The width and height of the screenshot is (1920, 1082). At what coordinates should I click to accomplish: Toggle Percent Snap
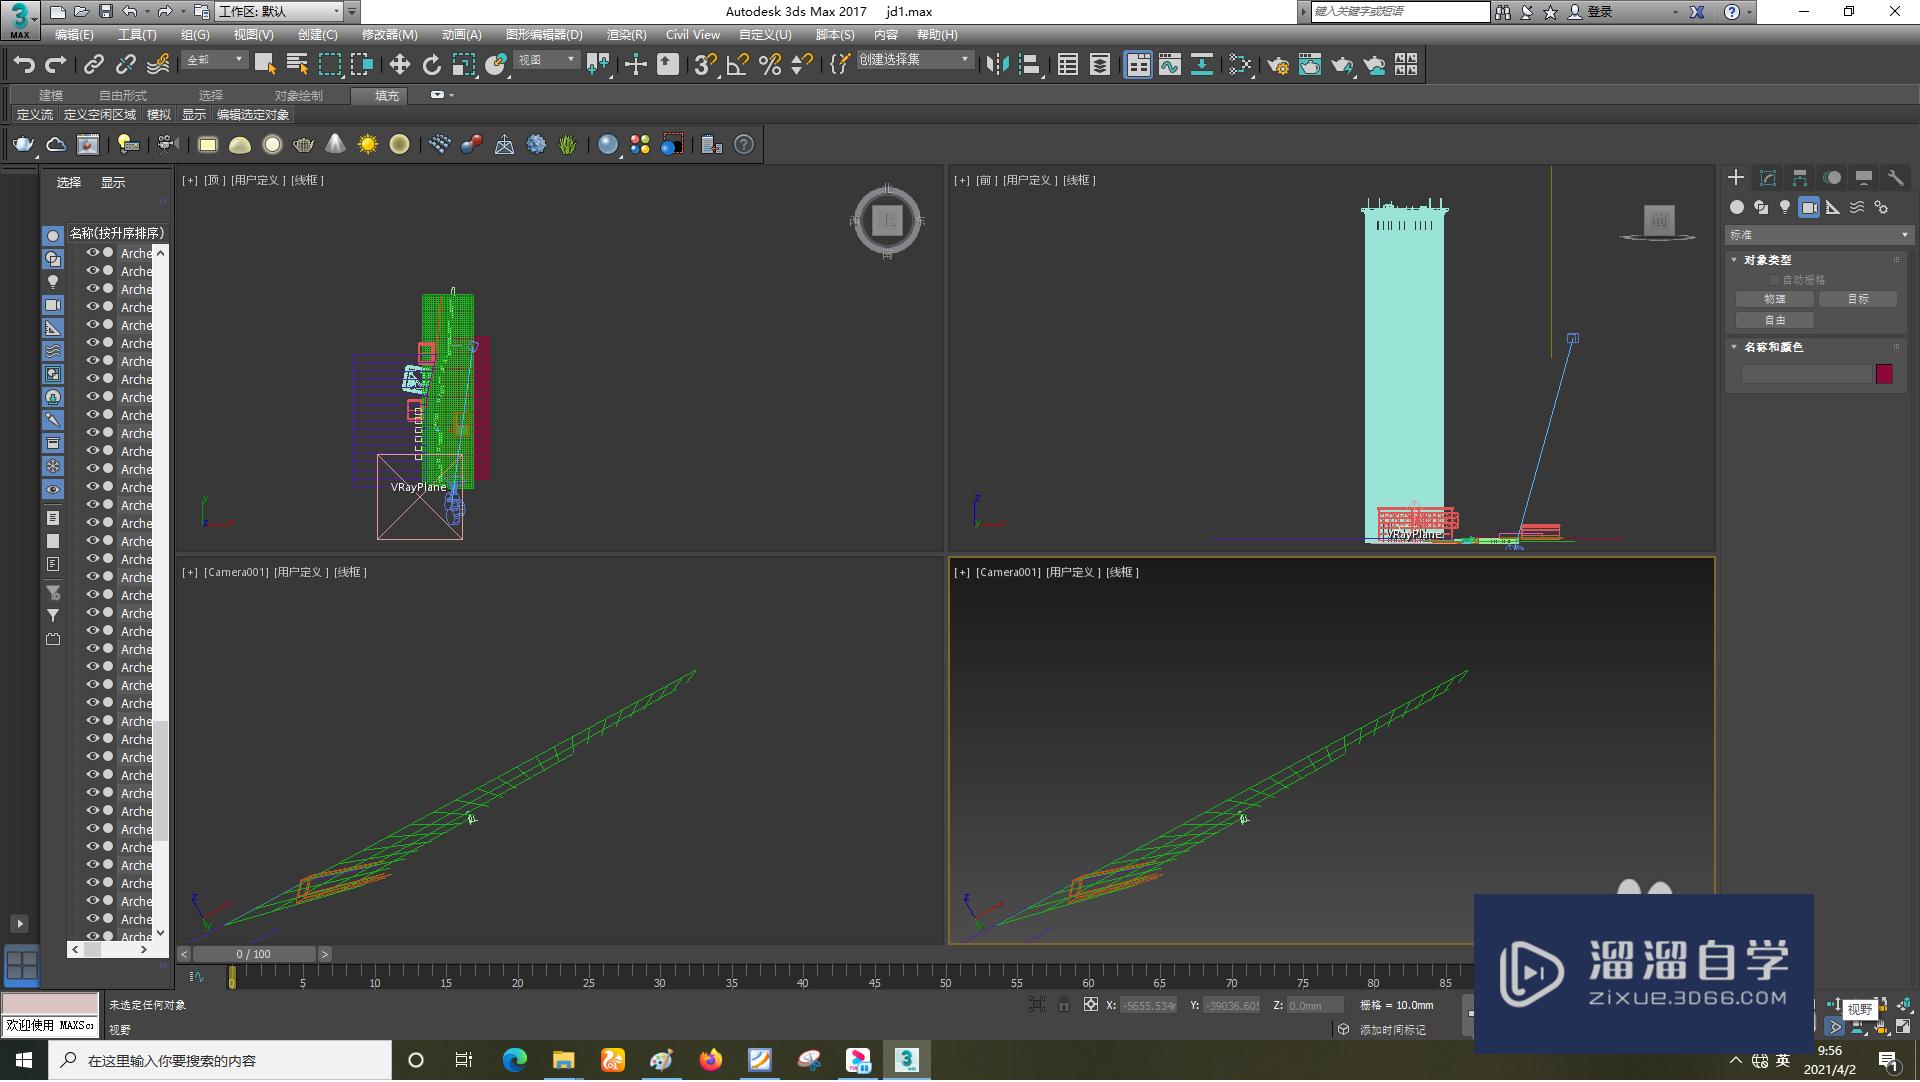click(x=770, y=65)
